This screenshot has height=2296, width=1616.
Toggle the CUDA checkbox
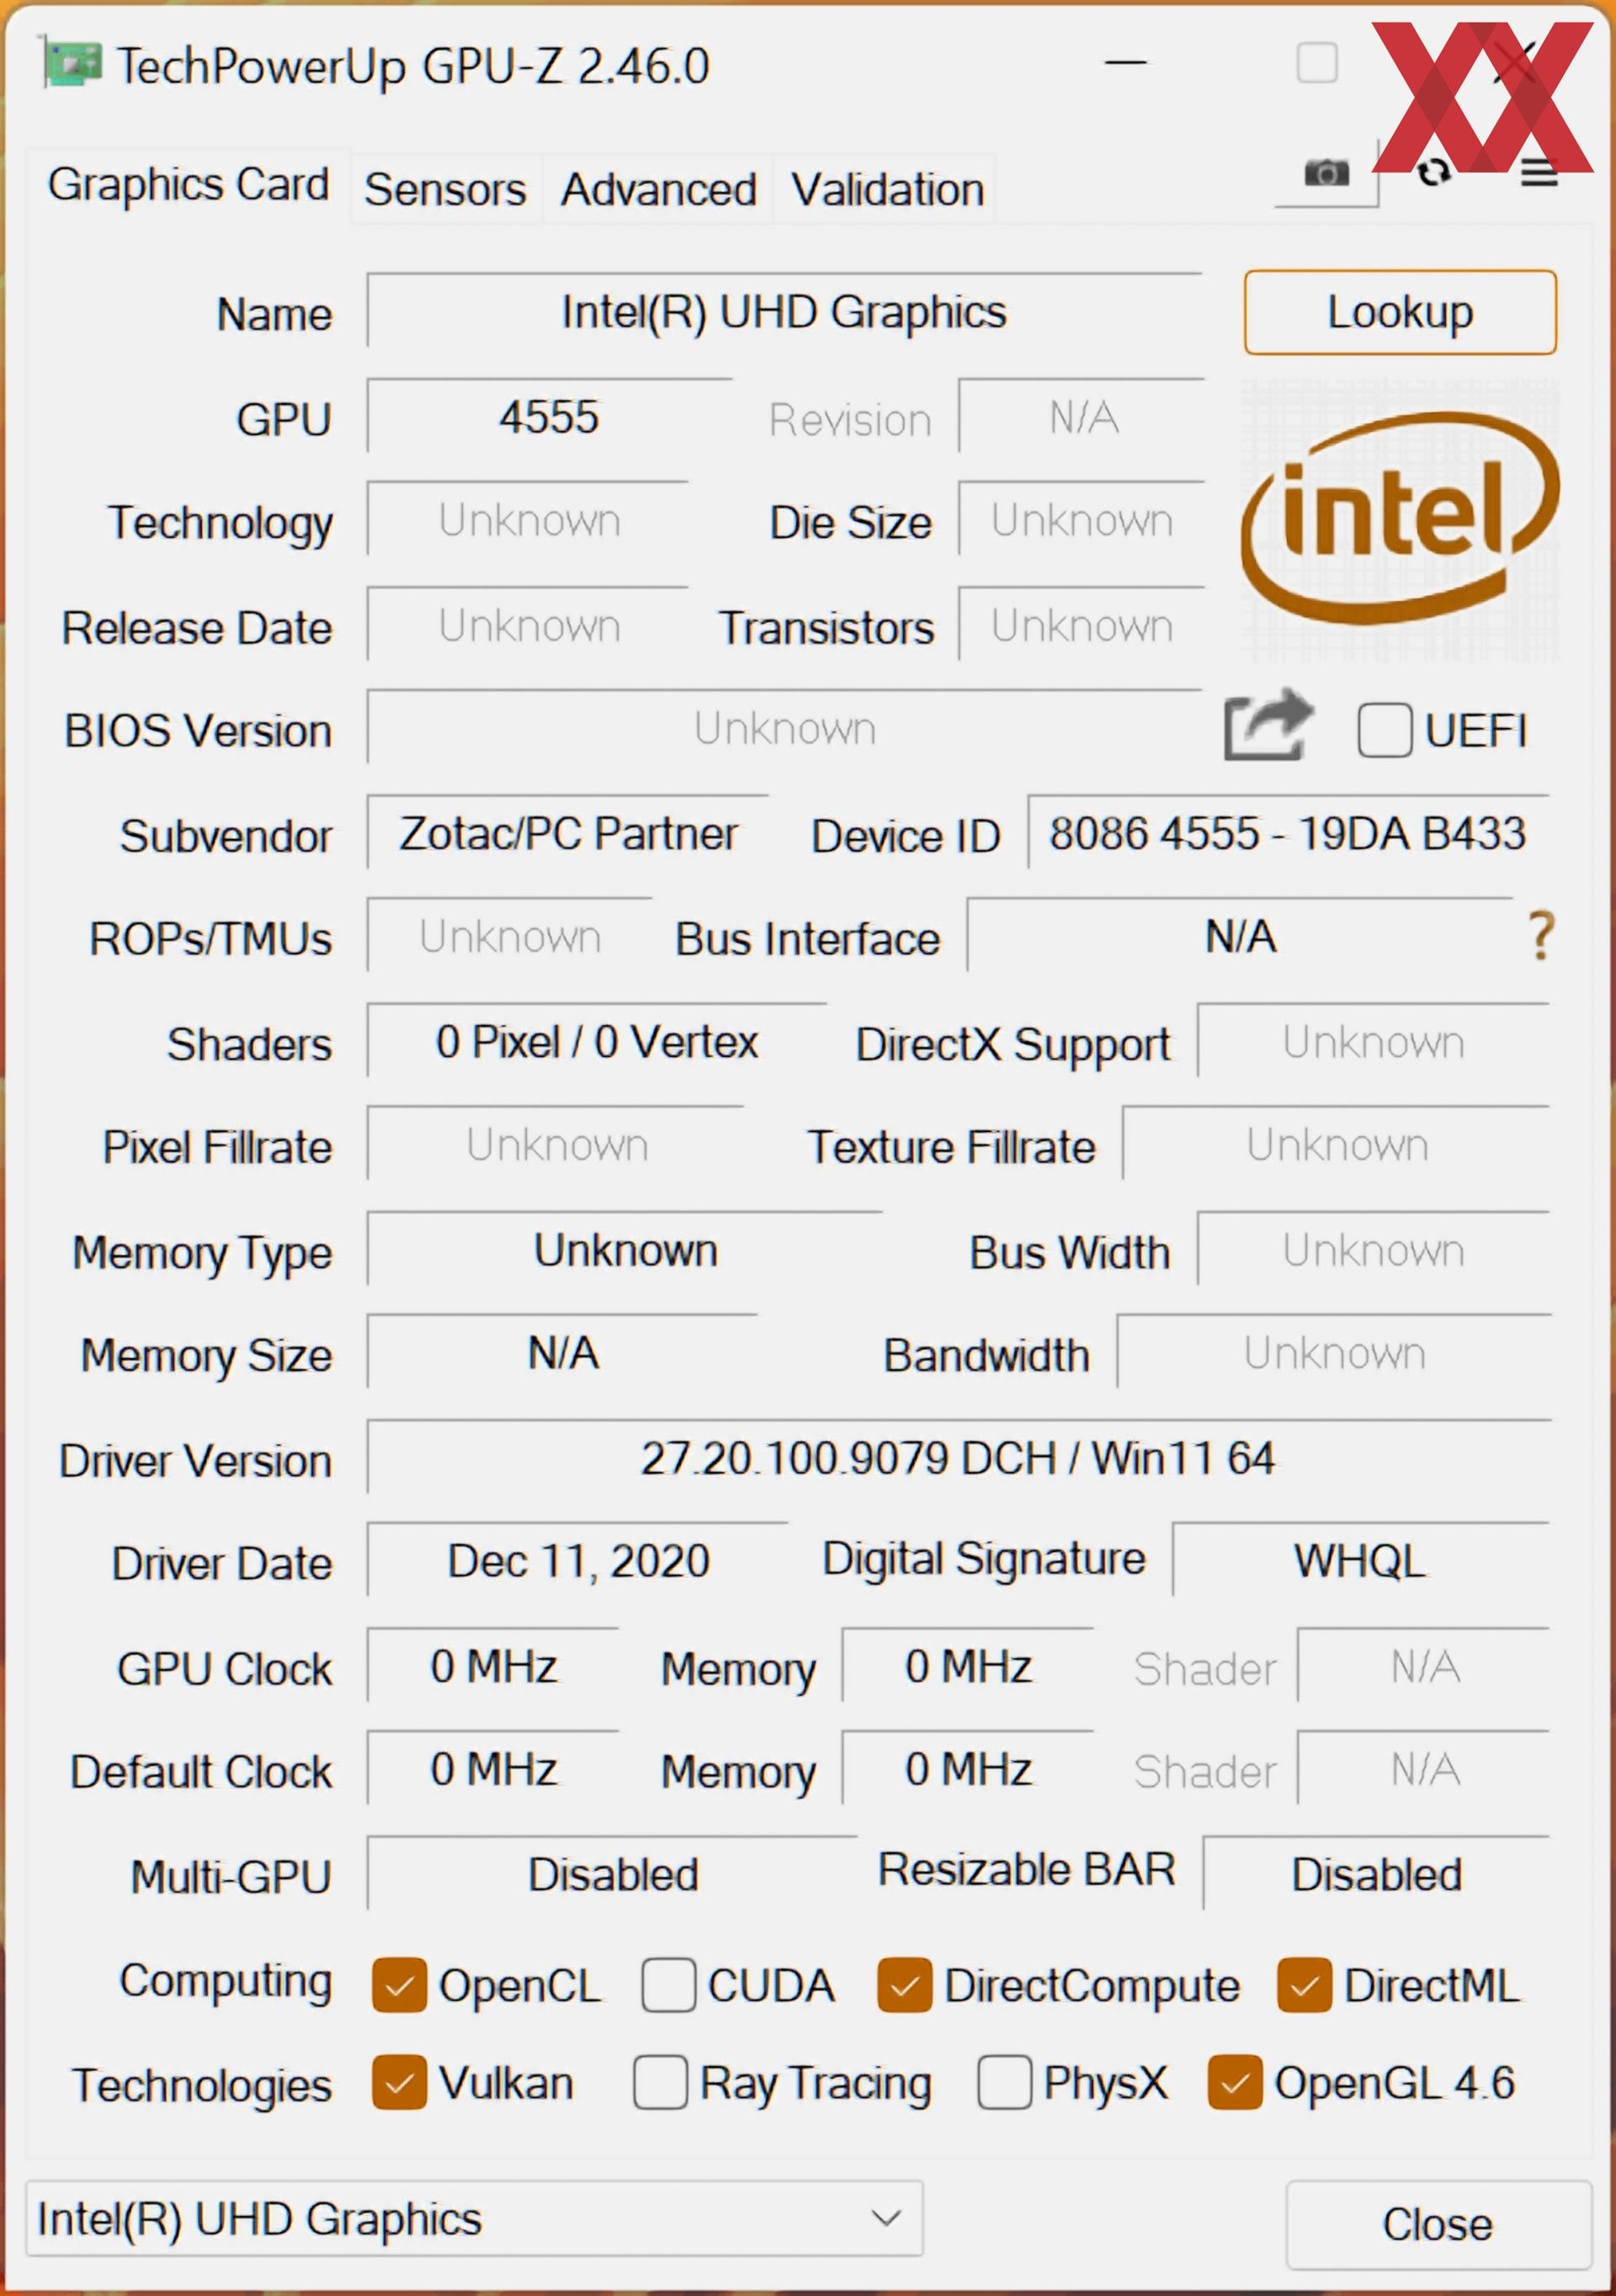point(668,1985)
